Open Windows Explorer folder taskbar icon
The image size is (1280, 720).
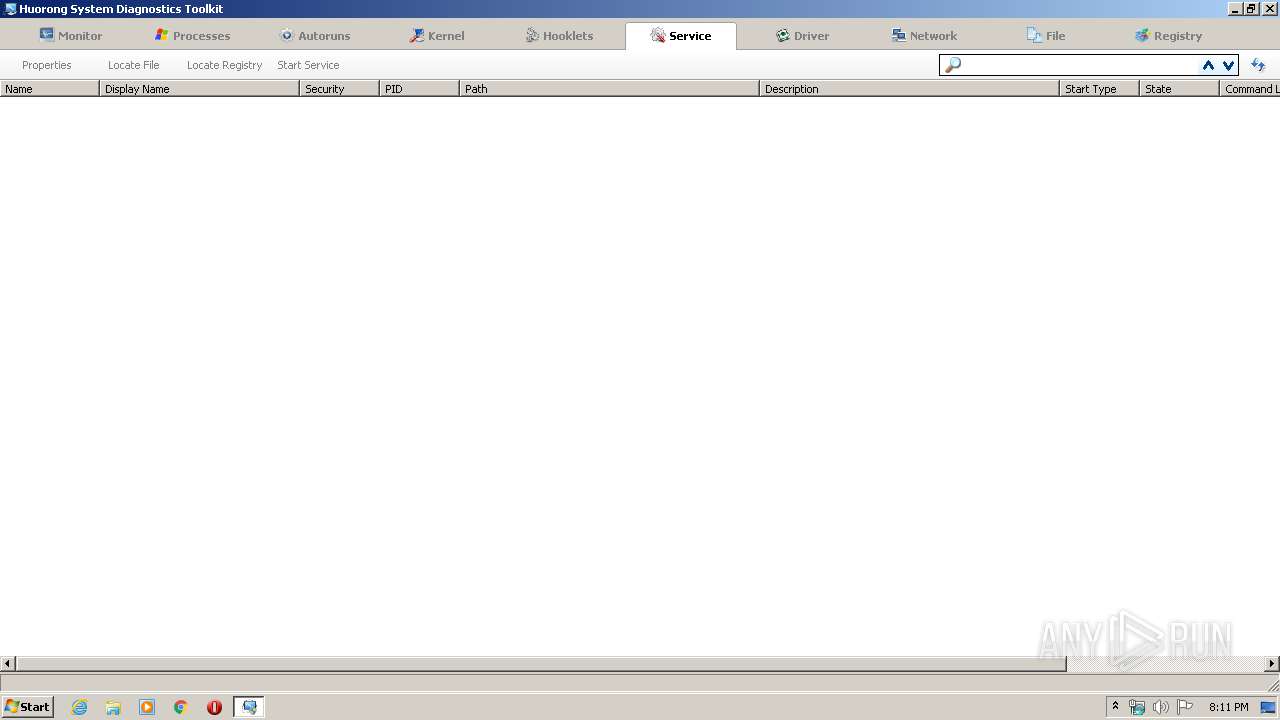[113, 707]
